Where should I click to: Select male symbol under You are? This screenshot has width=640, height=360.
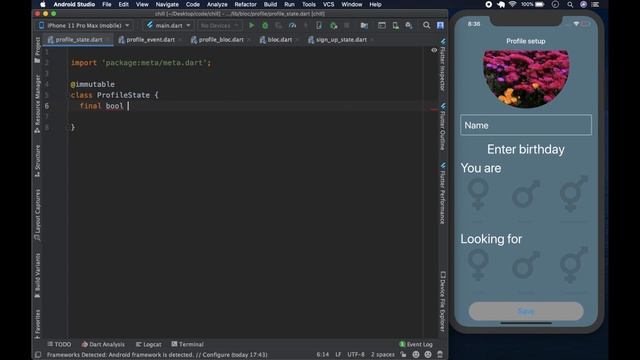click(x=526, y=195)
